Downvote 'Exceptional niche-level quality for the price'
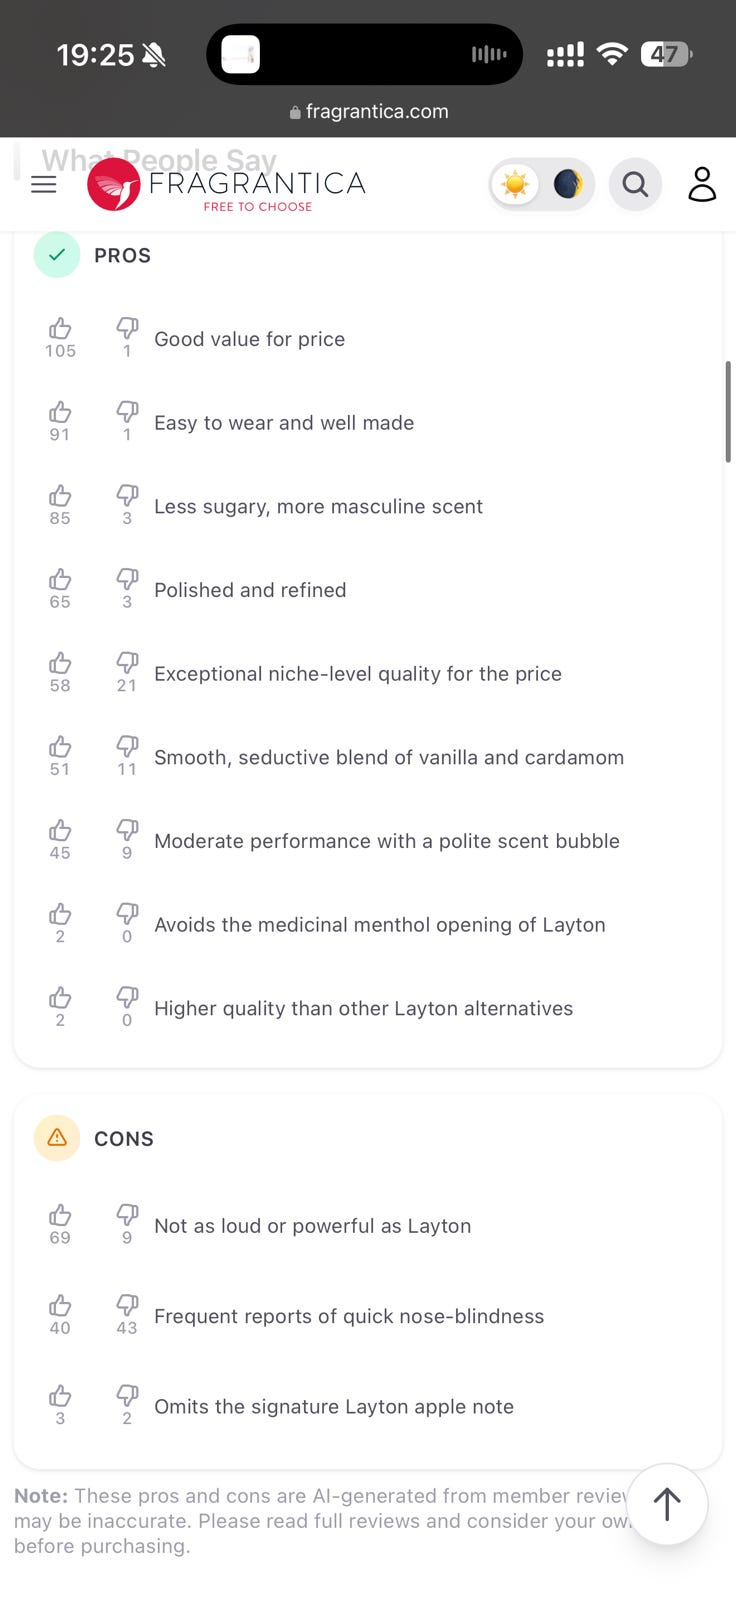 tap(127, 663)
